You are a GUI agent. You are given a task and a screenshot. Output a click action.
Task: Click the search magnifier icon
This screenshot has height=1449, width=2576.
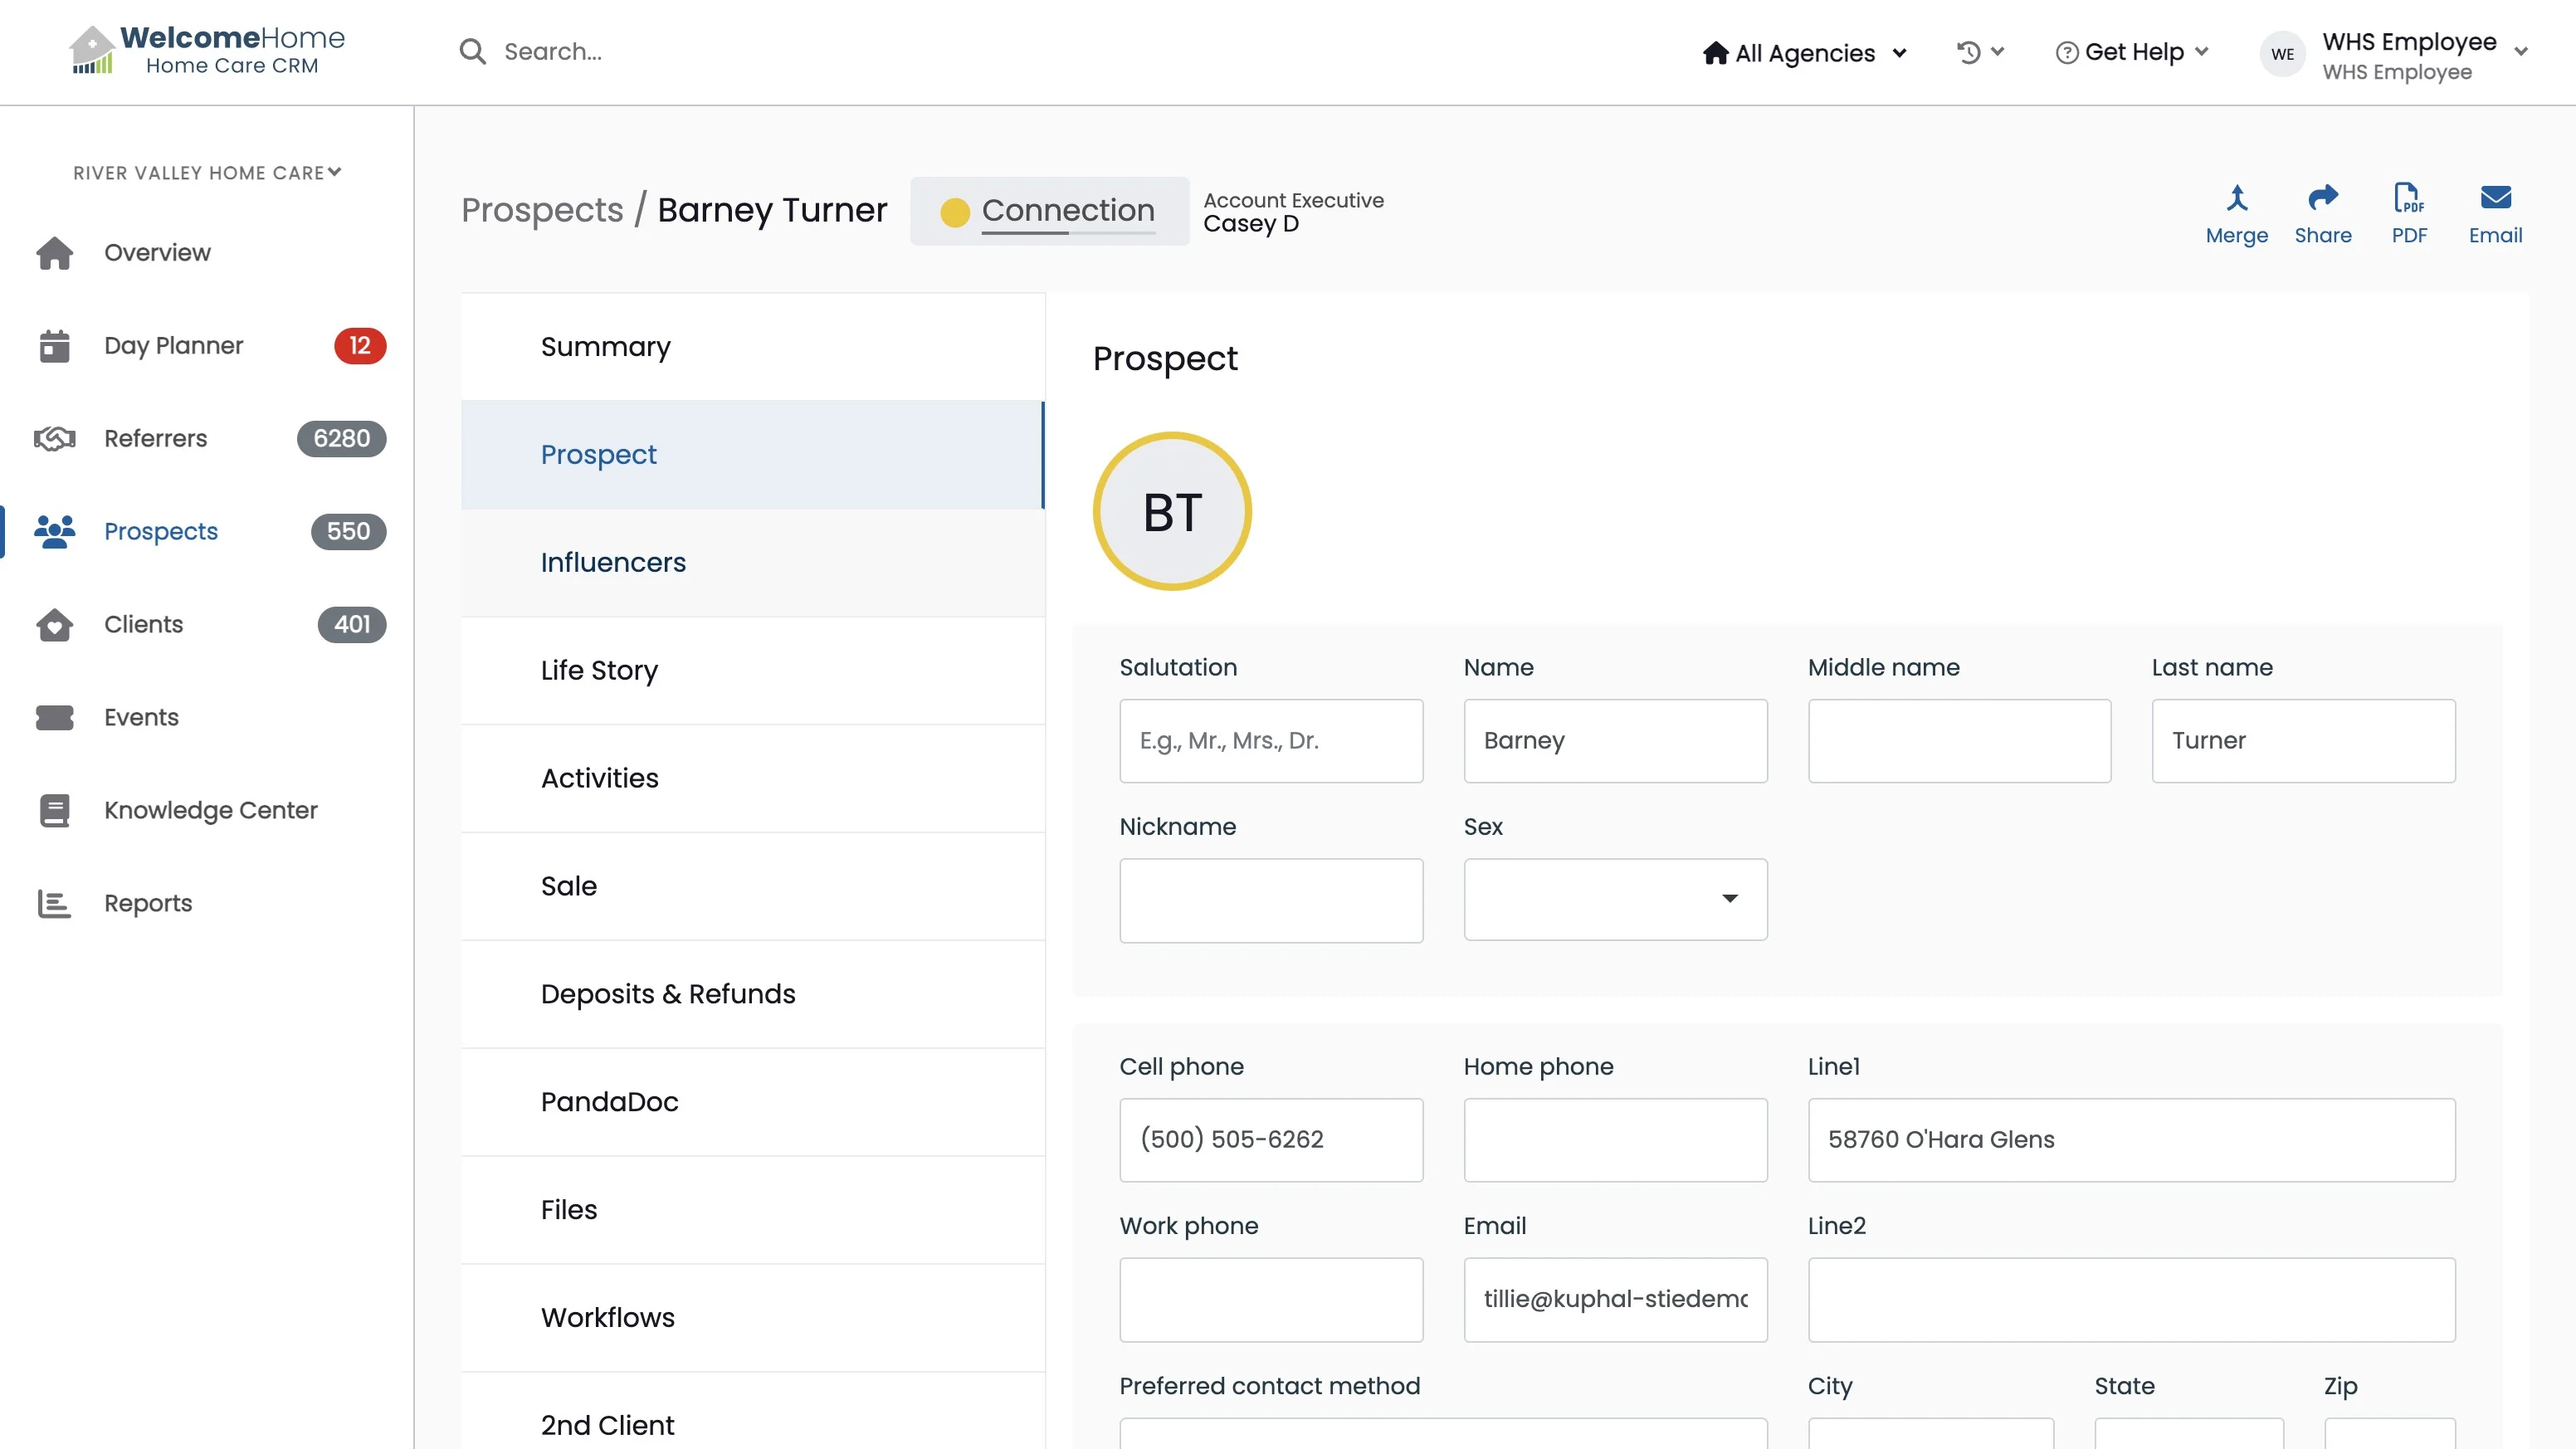(472, 52)
